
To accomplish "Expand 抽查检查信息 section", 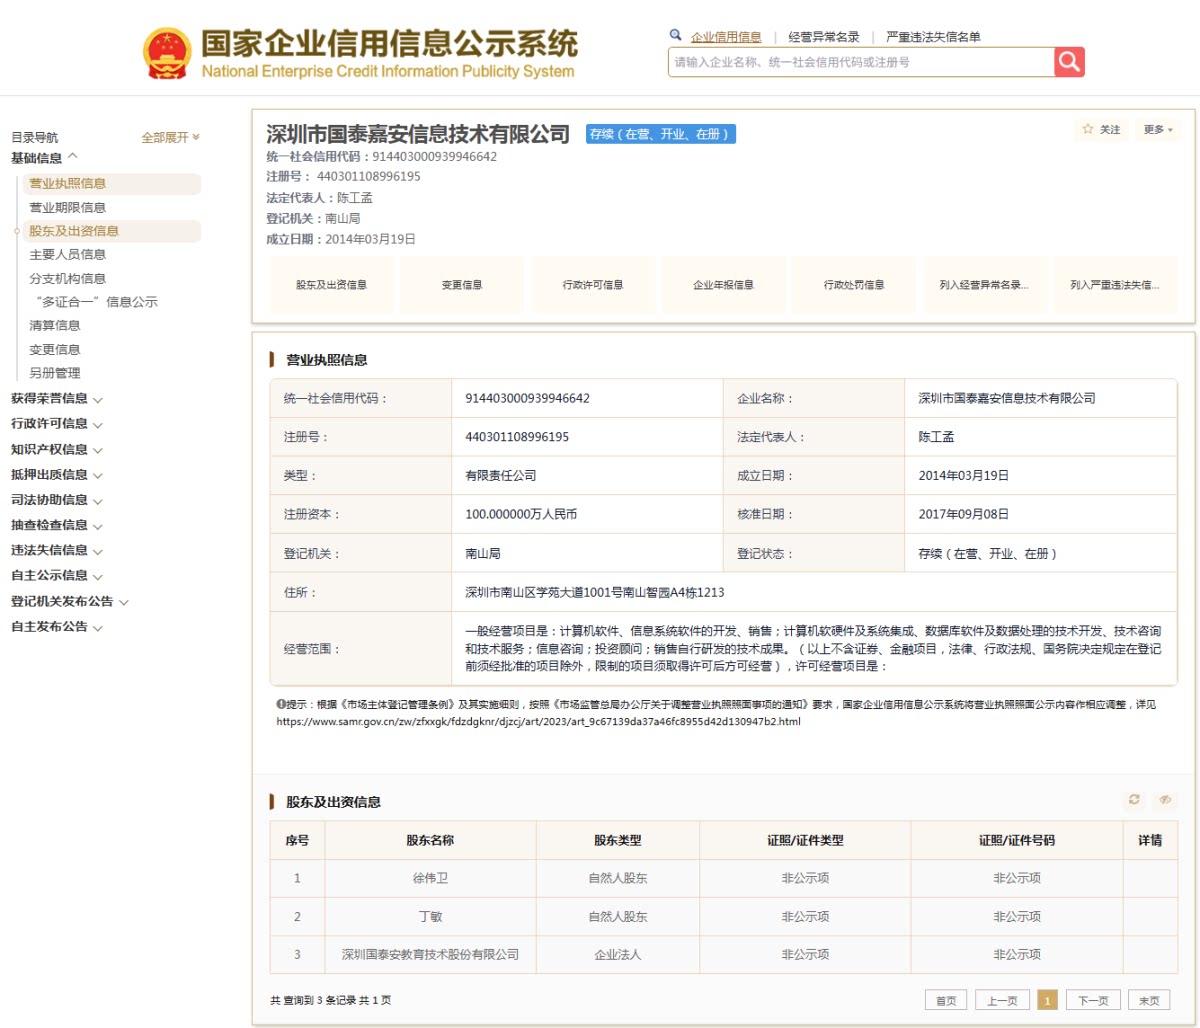I will pos(56,524).
